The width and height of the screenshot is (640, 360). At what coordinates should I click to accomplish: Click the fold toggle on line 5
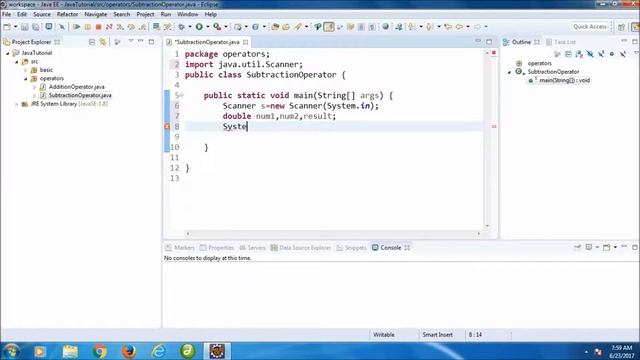click(x=182, y=96)
